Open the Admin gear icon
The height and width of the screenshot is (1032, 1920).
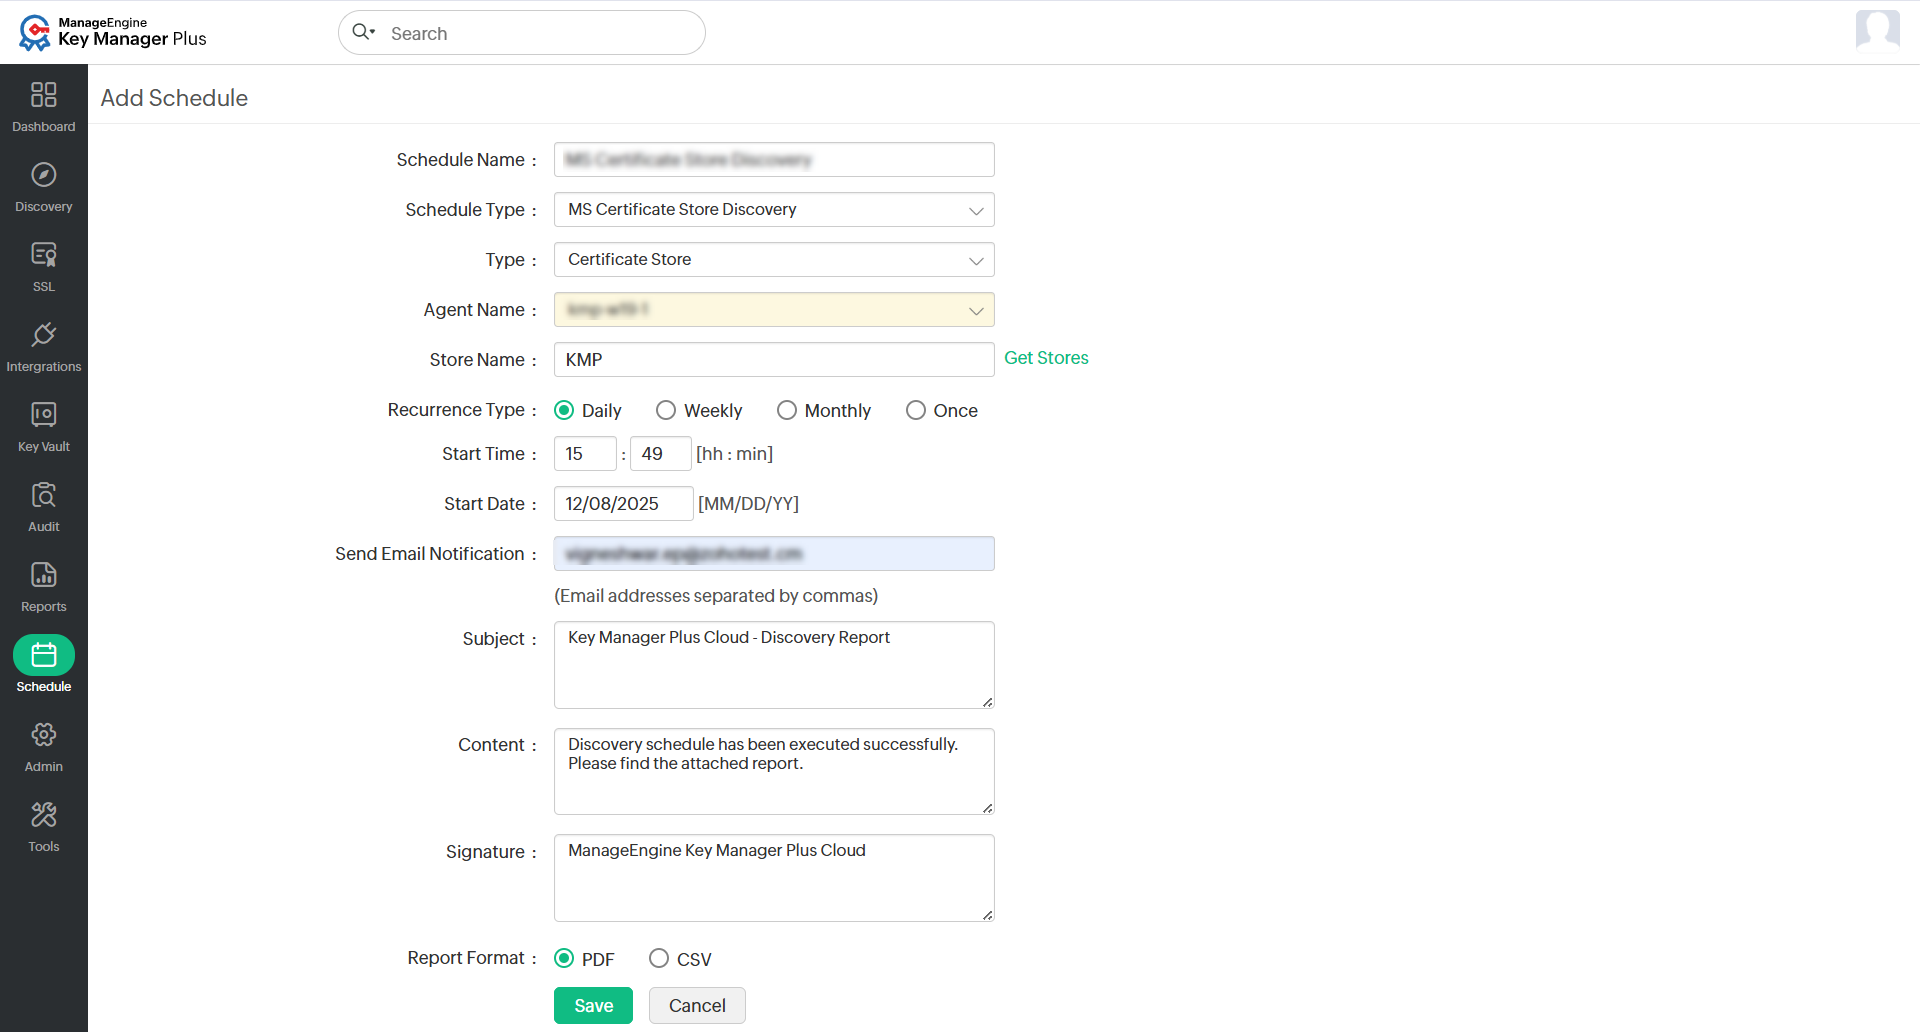tap(44, 734)
